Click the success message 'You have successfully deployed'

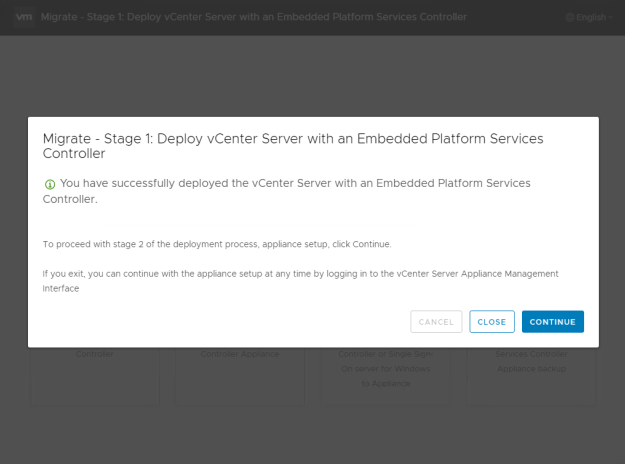[287, 191]
